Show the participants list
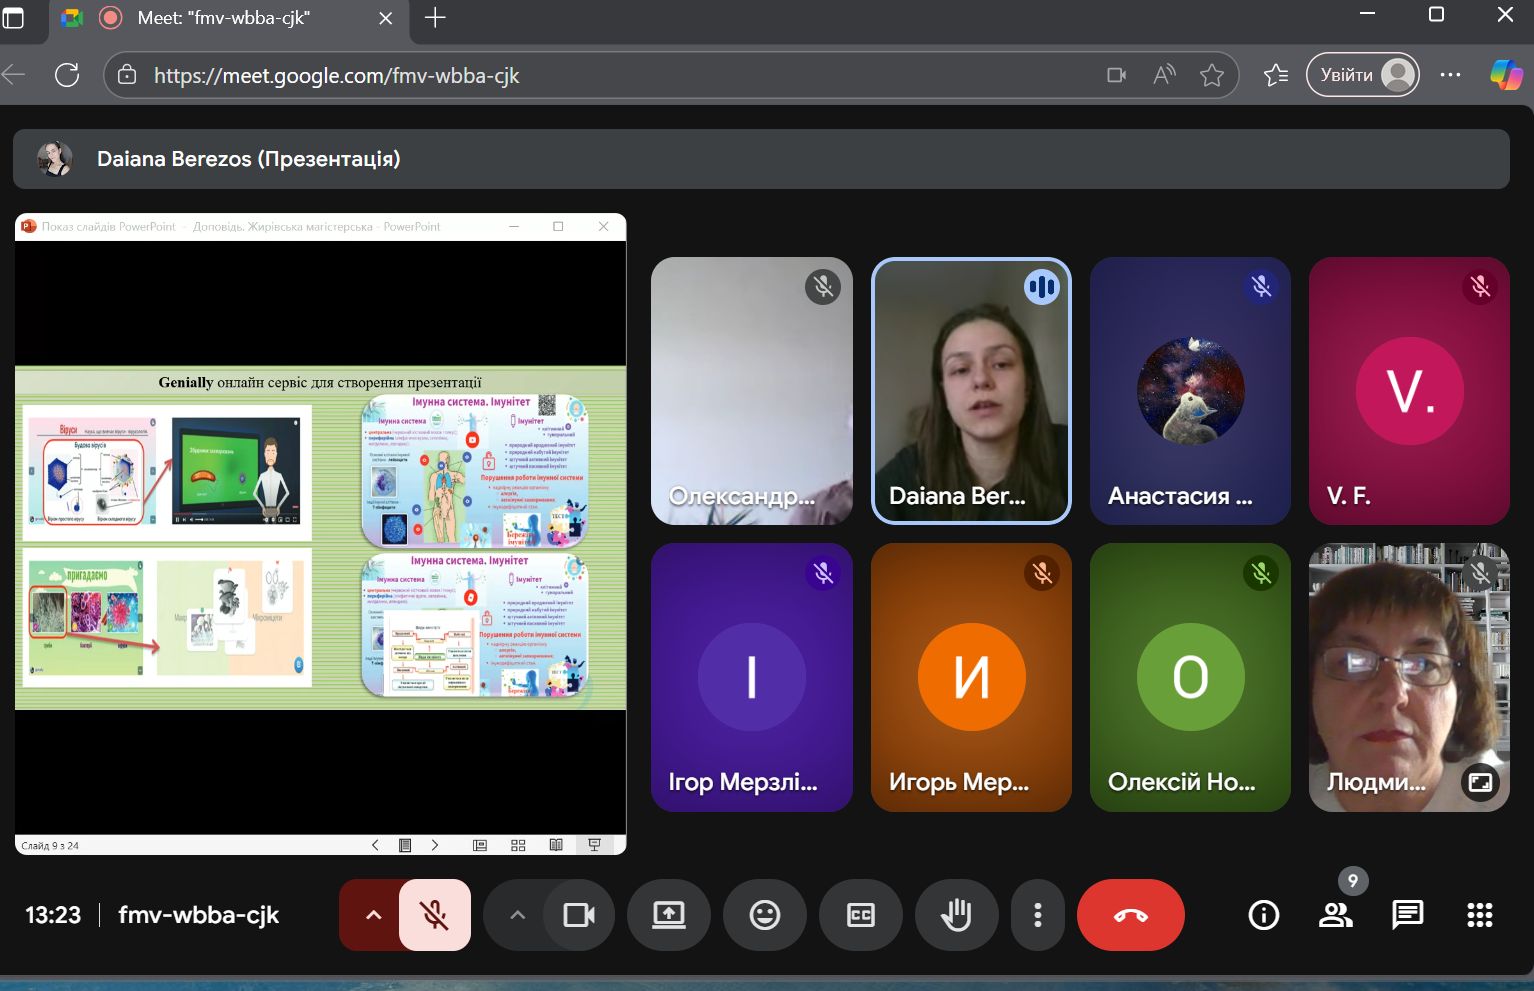1534x991 pixels. 1335,915
